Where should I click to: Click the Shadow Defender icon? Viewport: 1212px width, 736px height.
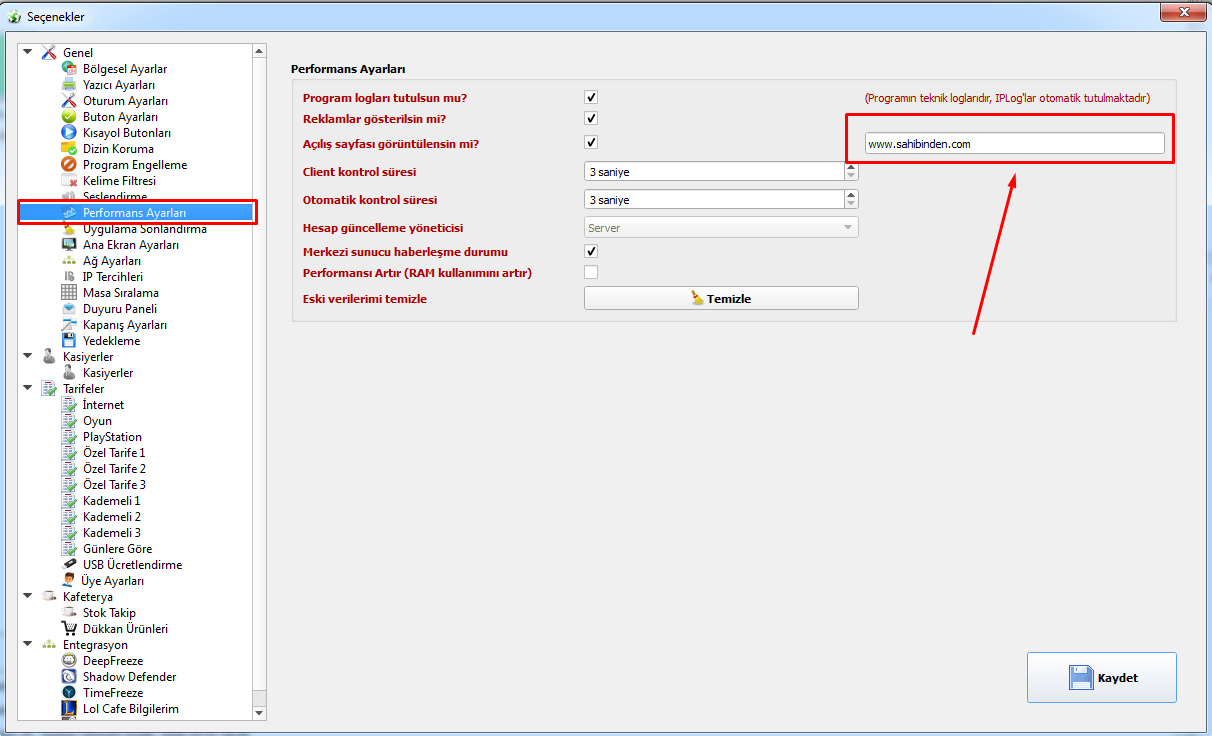[69, 677]
